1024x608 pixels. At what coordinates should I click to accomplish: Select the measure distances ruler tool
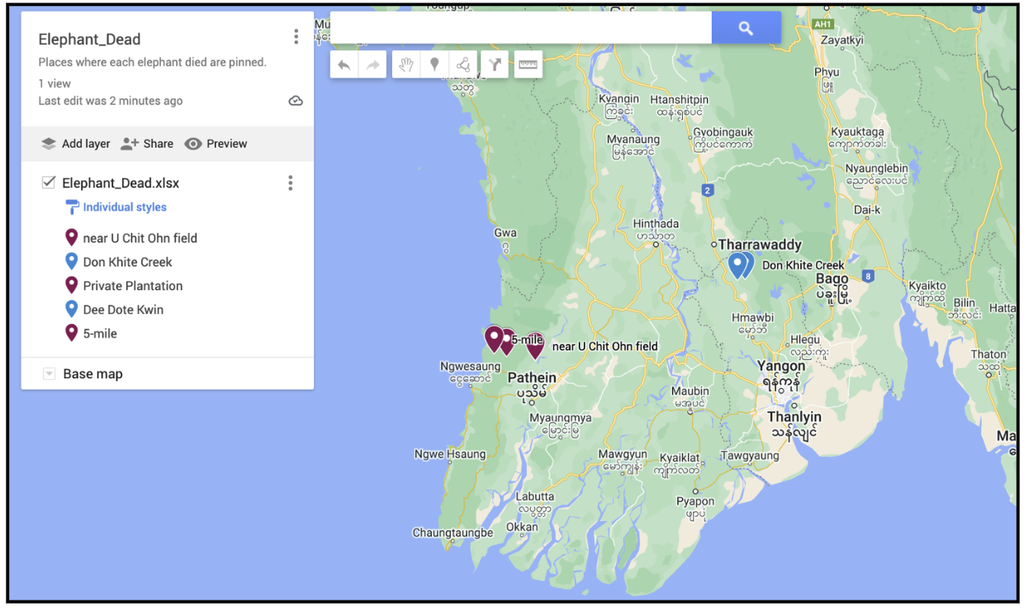528,65
